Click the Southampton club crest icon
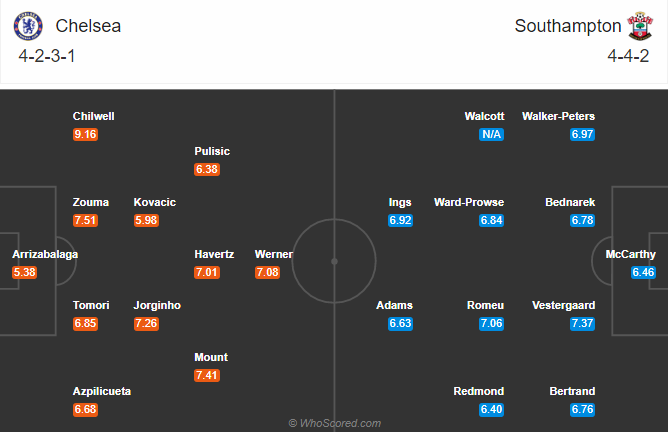 pyautogui.click(x=640, y=26)
